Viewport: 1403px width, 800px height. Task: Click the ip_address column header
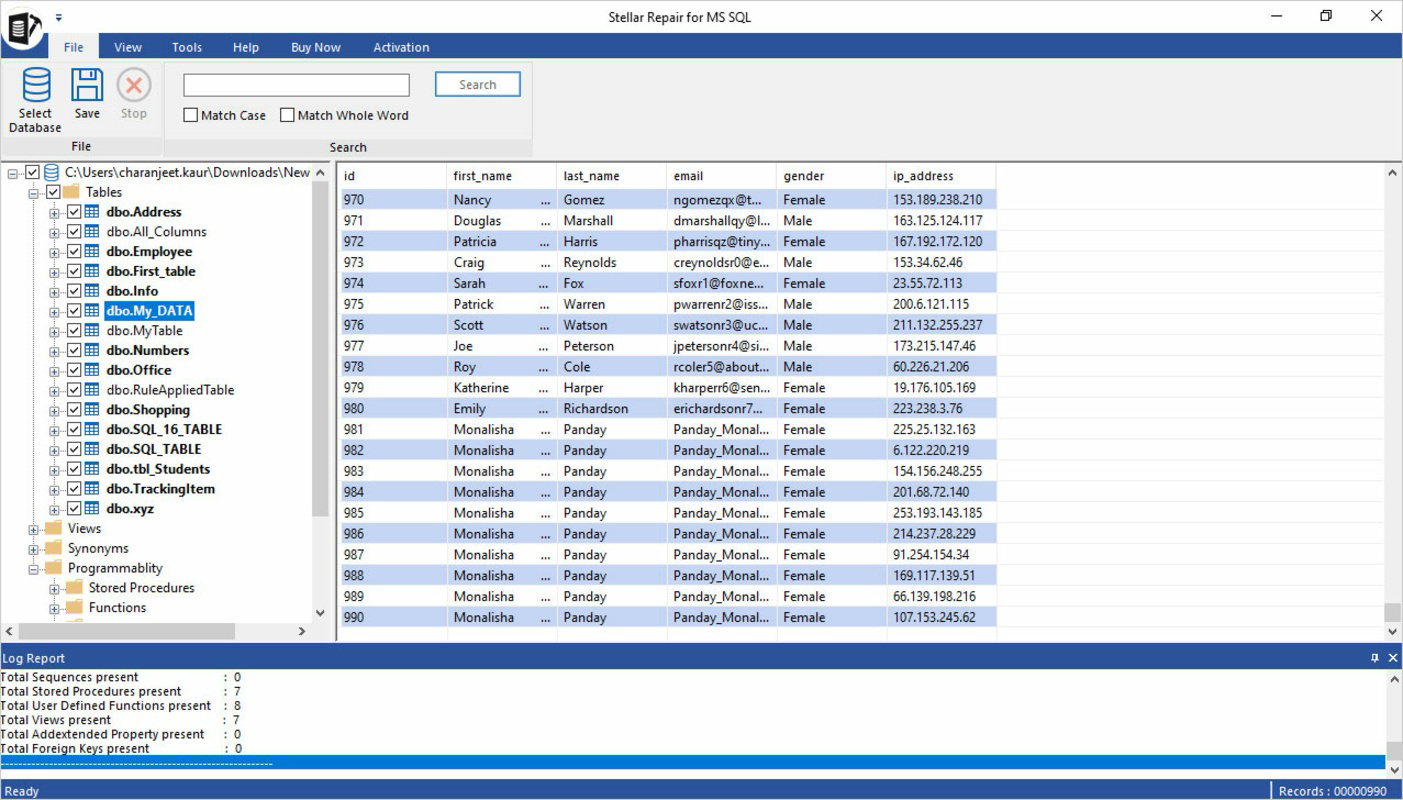click(x=941, y=176)
